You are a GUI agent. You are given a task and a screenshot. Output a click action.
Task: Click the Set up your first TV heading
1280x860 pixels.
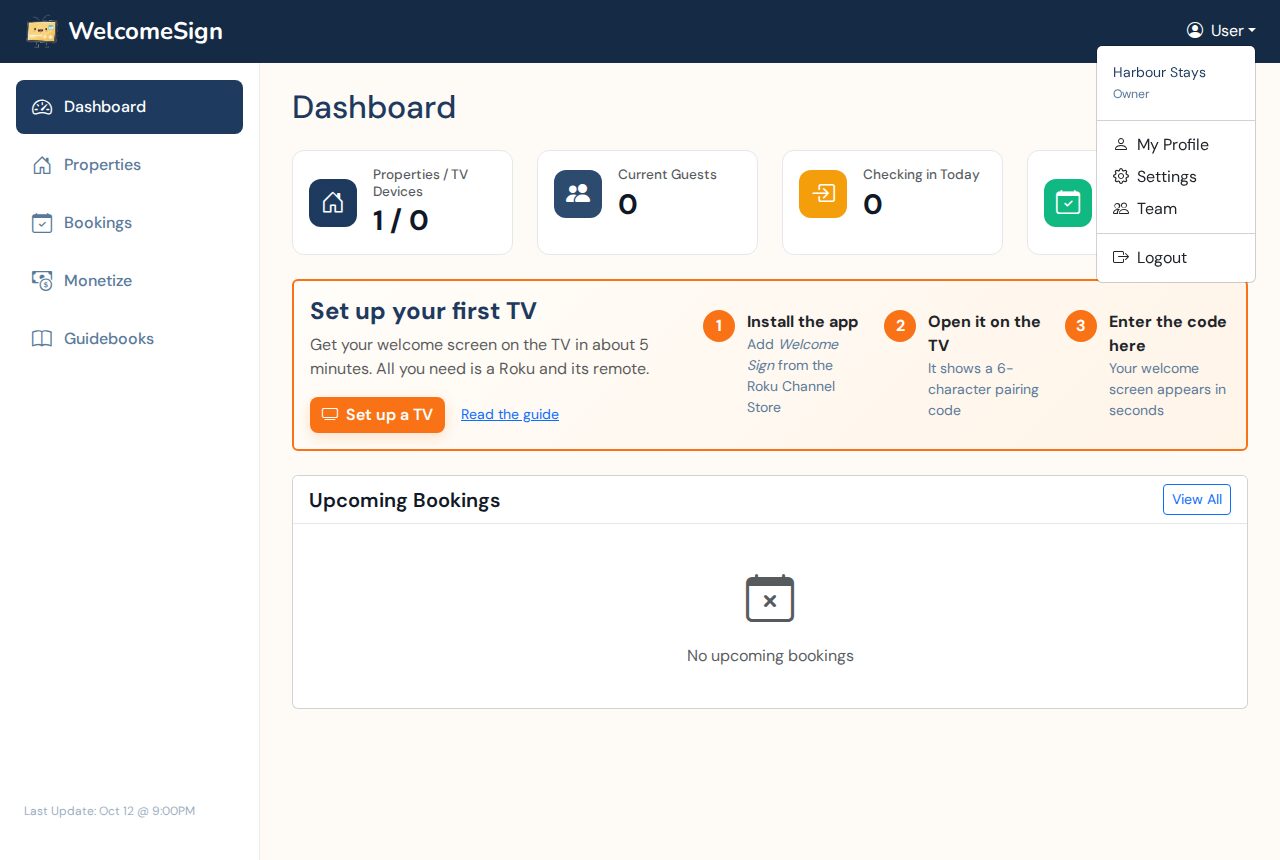point(423,311)
